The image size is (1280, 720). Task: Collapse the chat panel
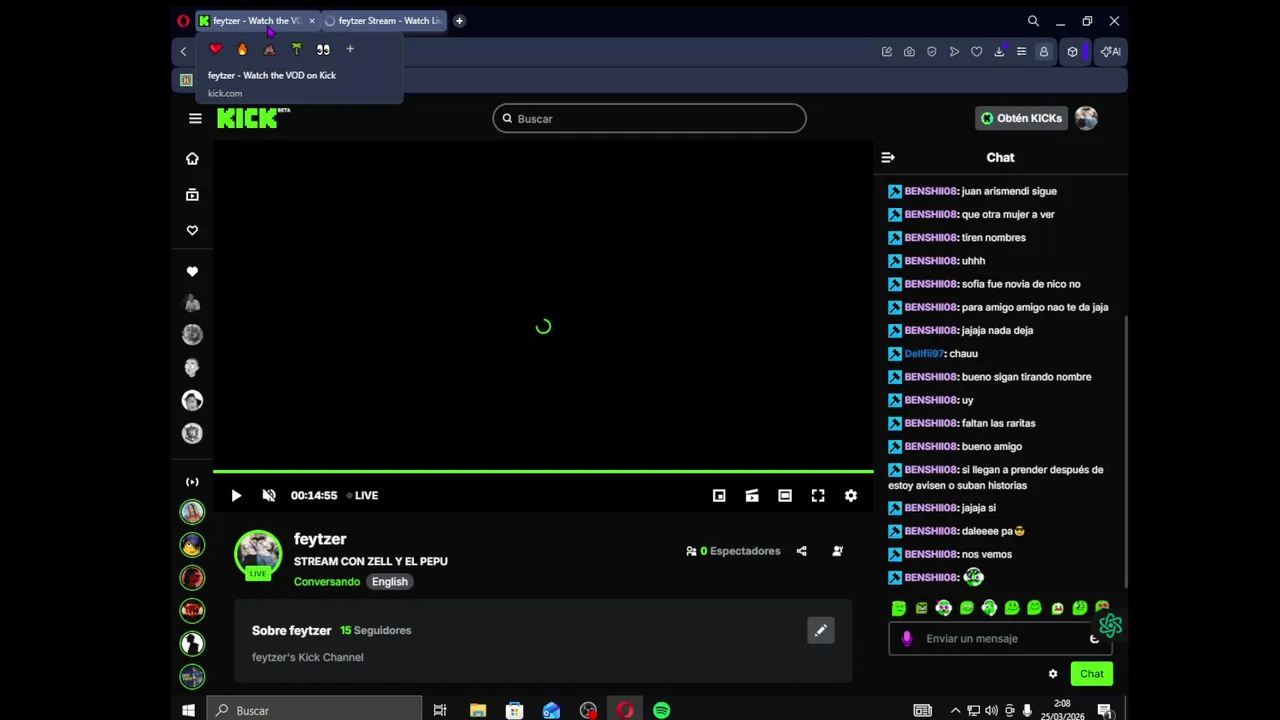pos(888,157)
